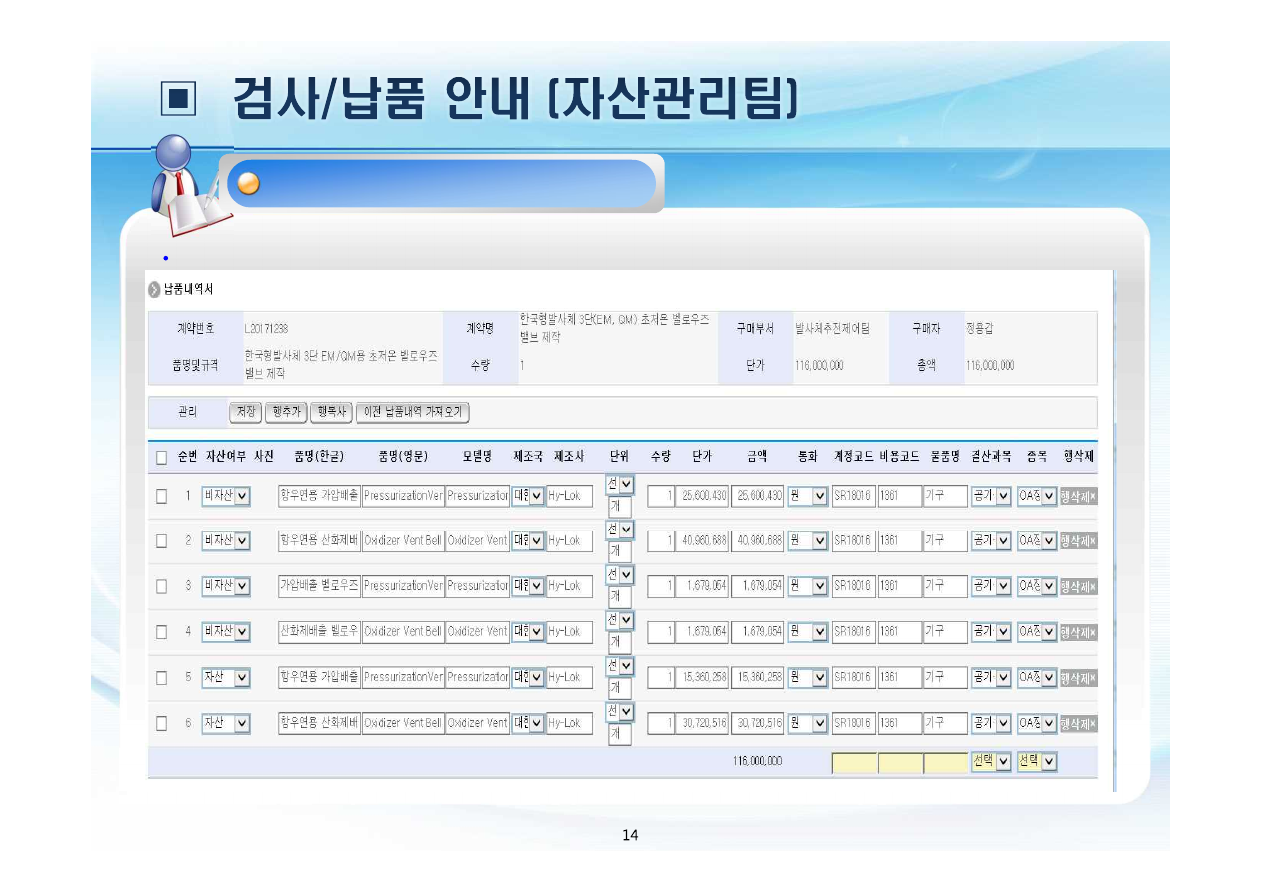Tick the select-all checkbox in table header
1262x893 pixels.
click(161, 457)
